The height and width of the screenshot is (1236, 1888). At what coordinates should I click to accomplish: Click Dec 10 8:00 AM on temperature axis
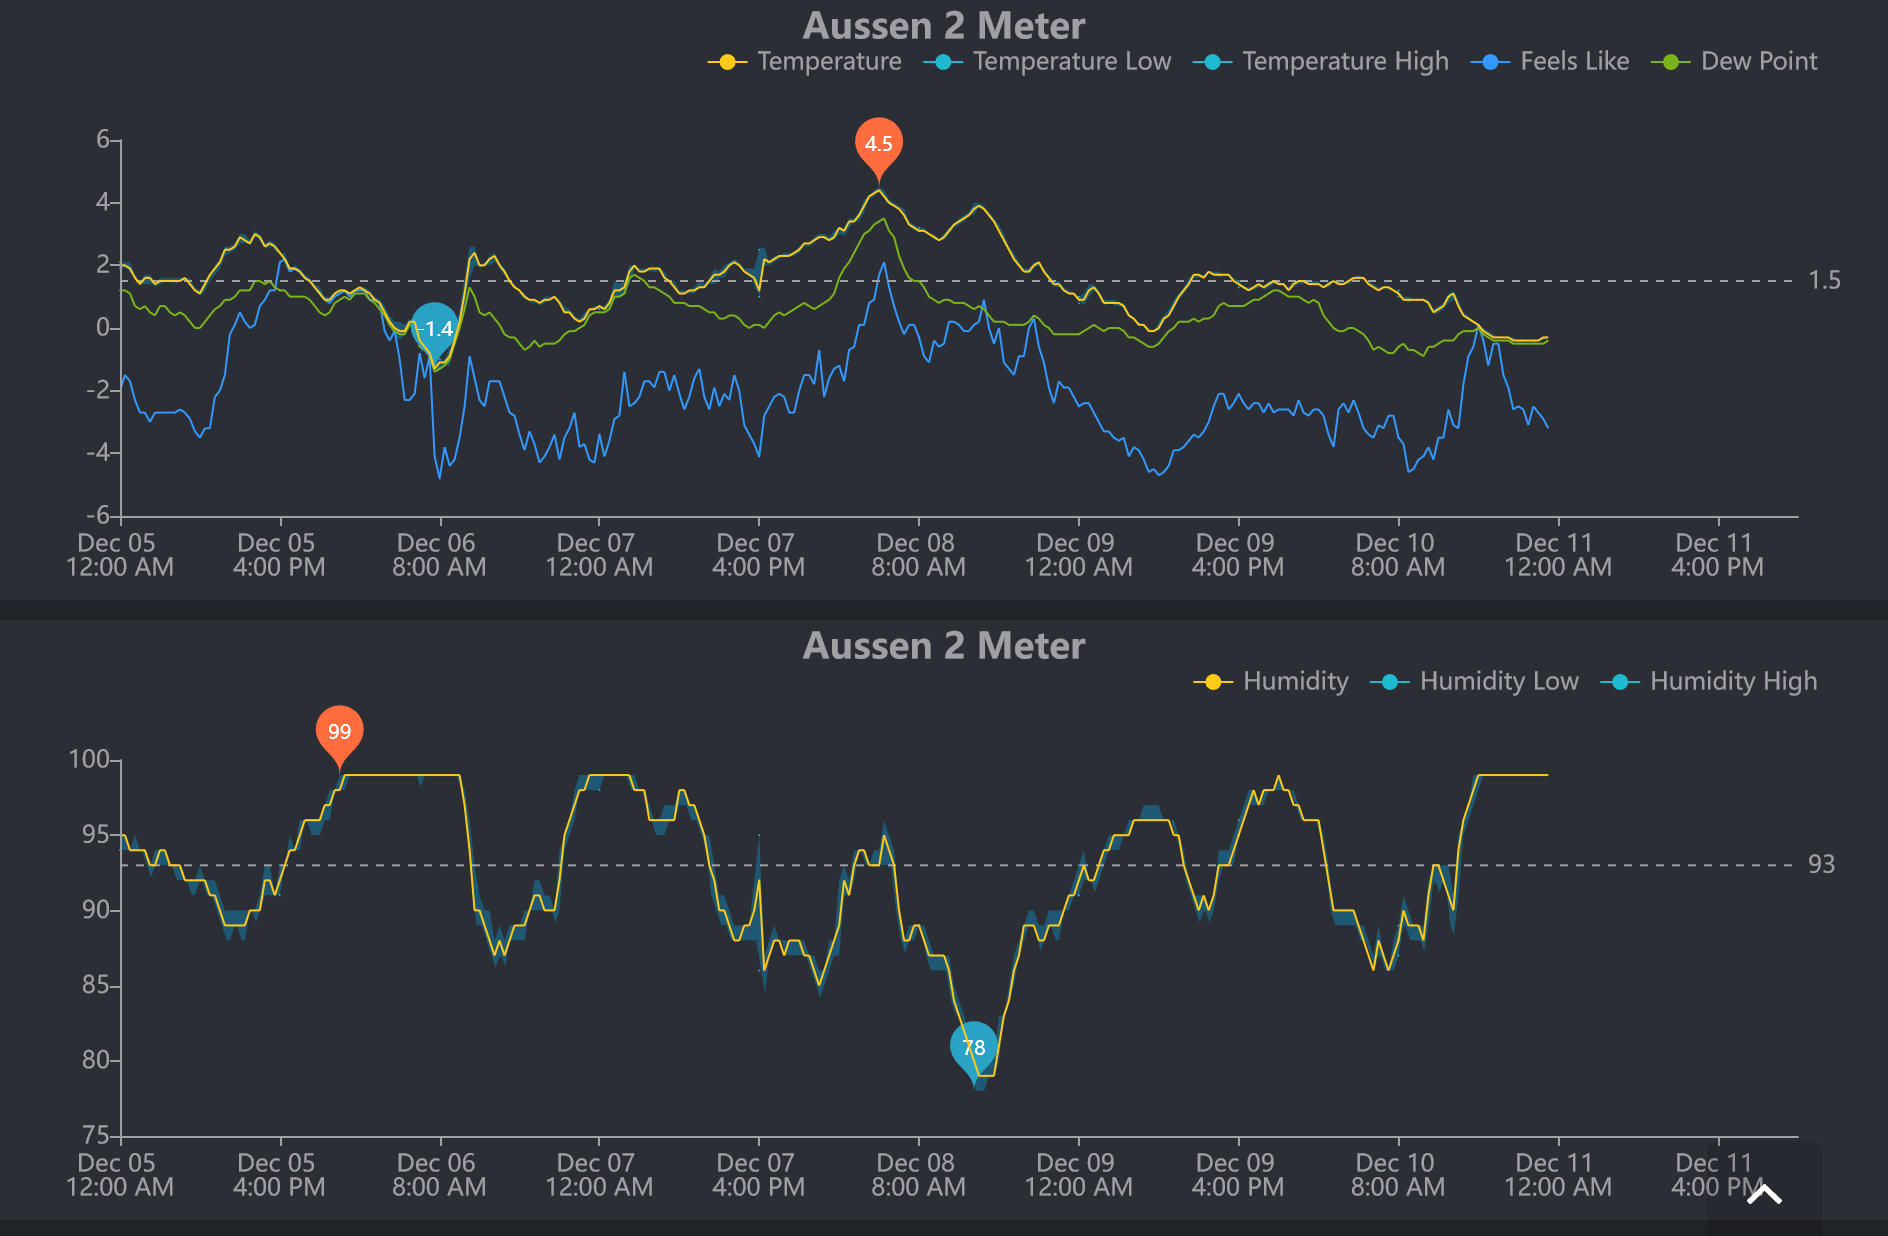coord(1398,555)
